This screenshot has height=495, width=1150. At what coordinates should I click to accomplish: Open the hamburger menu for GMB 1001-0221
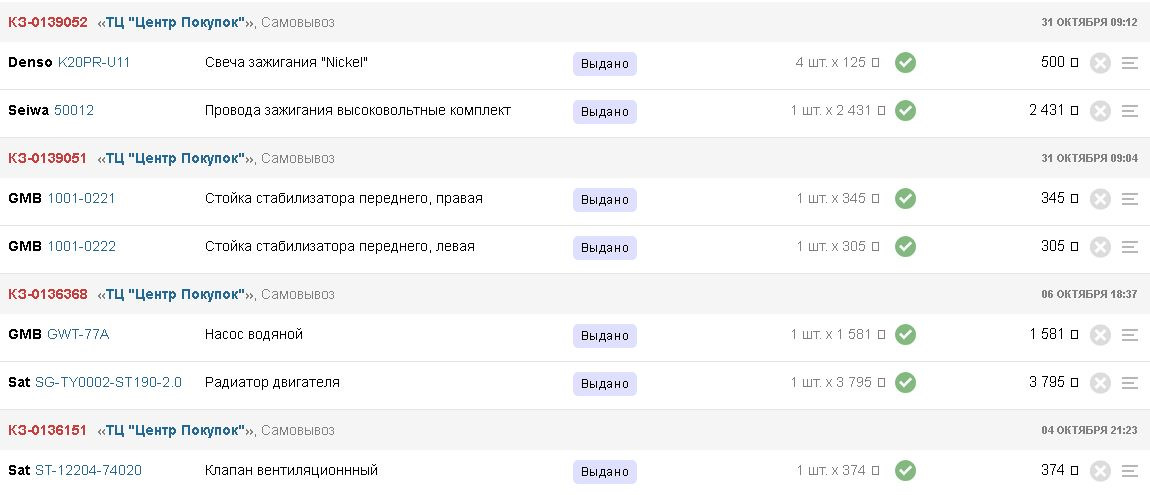[1129, 199]
